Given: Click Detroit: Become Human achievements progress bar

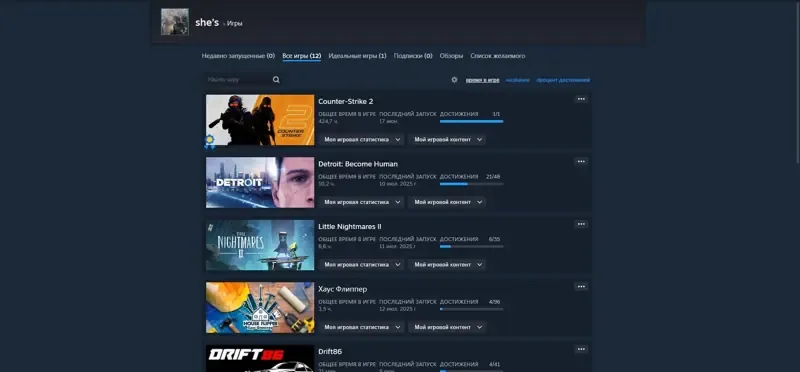Looking at the screenshot, I should point(471,184).
